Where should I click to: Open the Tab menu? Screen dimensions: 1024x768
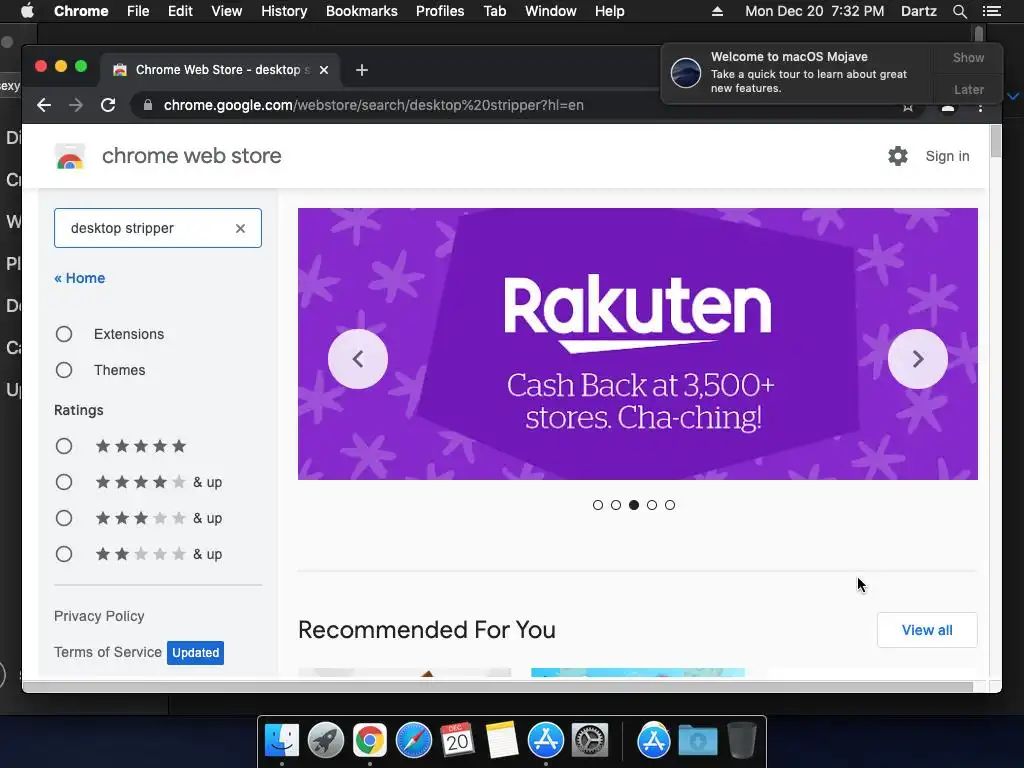click(x=495, y=11)
